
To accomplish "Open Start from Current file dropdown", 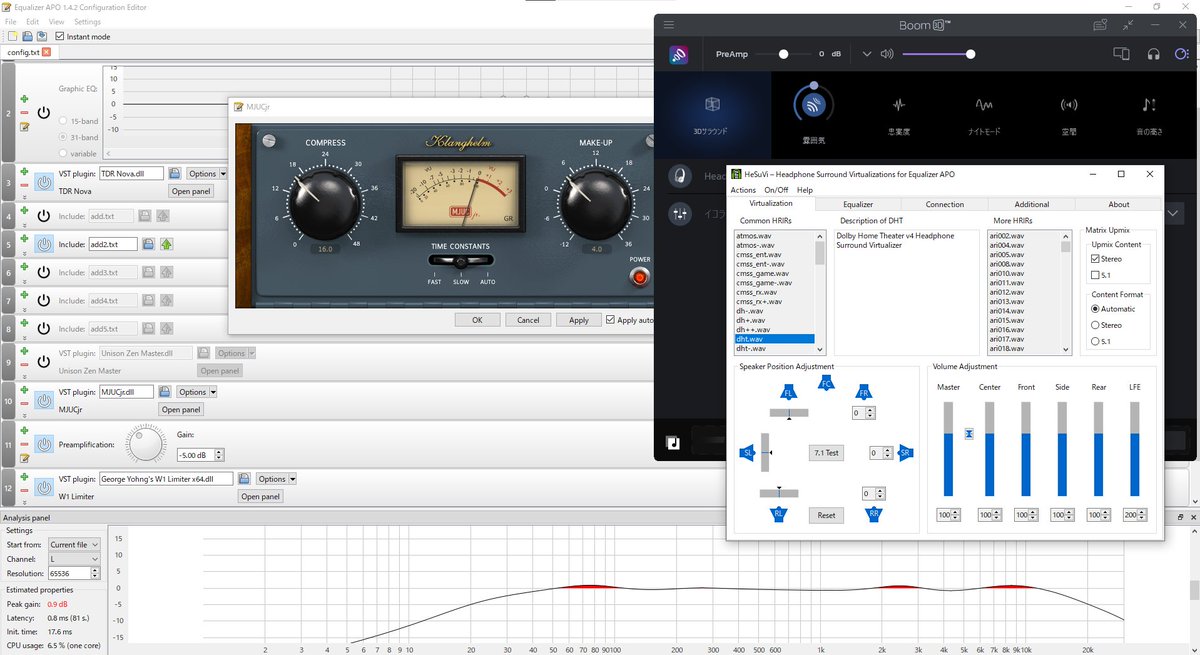I will pos(75,545).
